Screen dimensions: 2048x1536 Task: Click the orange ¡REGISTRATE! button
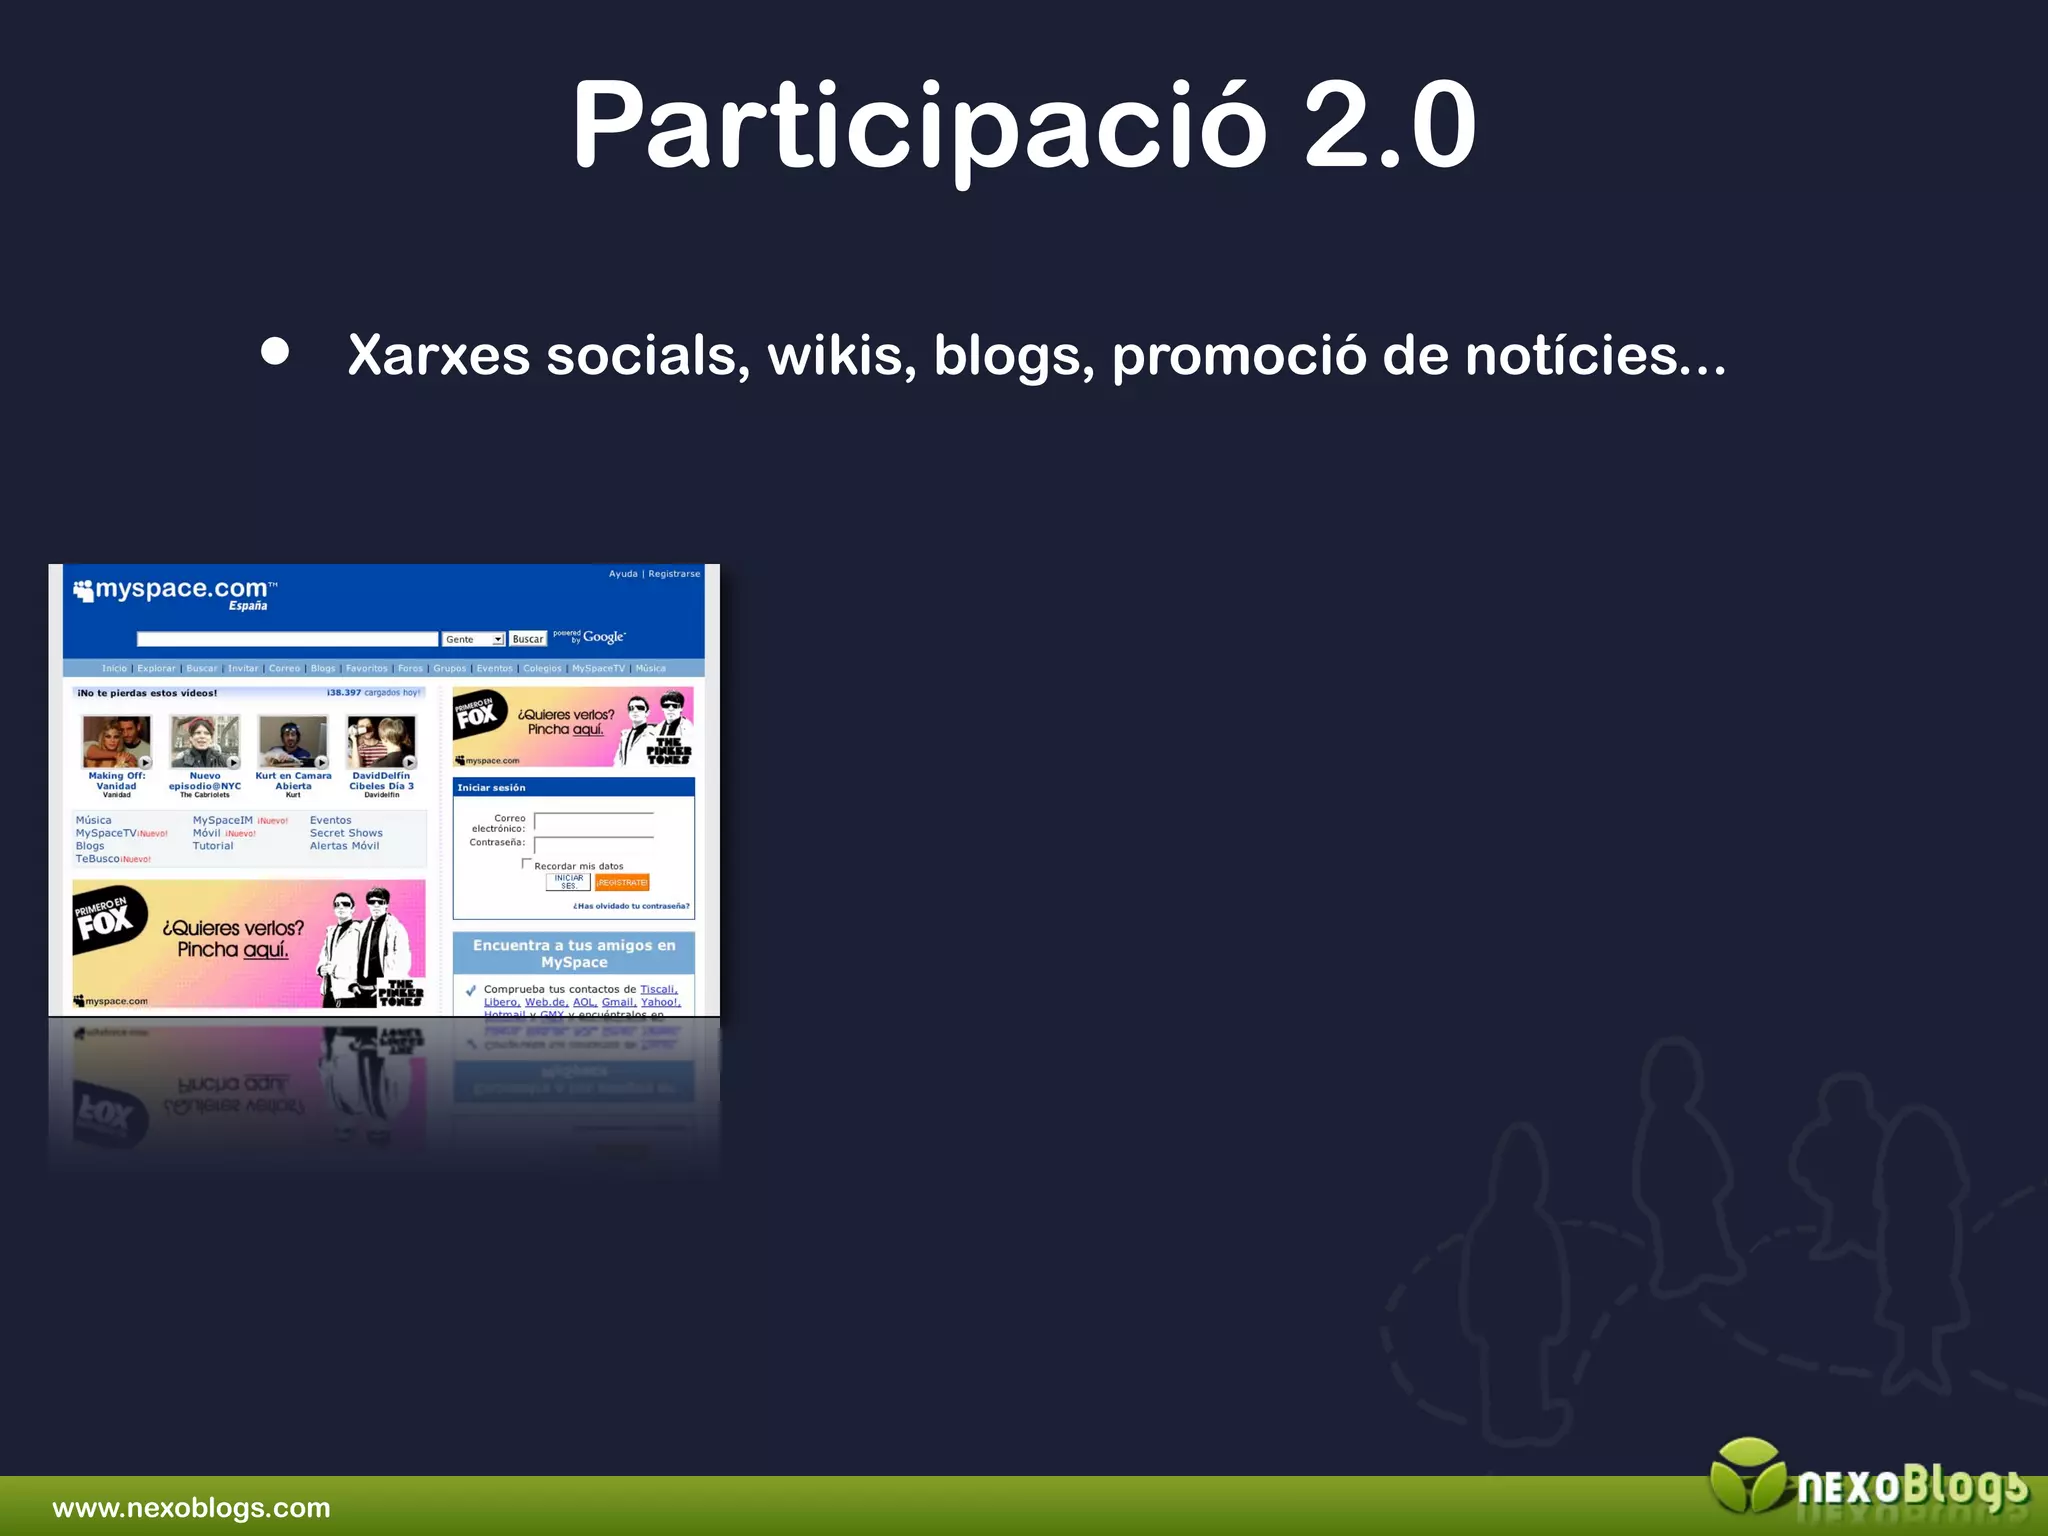pyautogui.click(x=622, y=882)
